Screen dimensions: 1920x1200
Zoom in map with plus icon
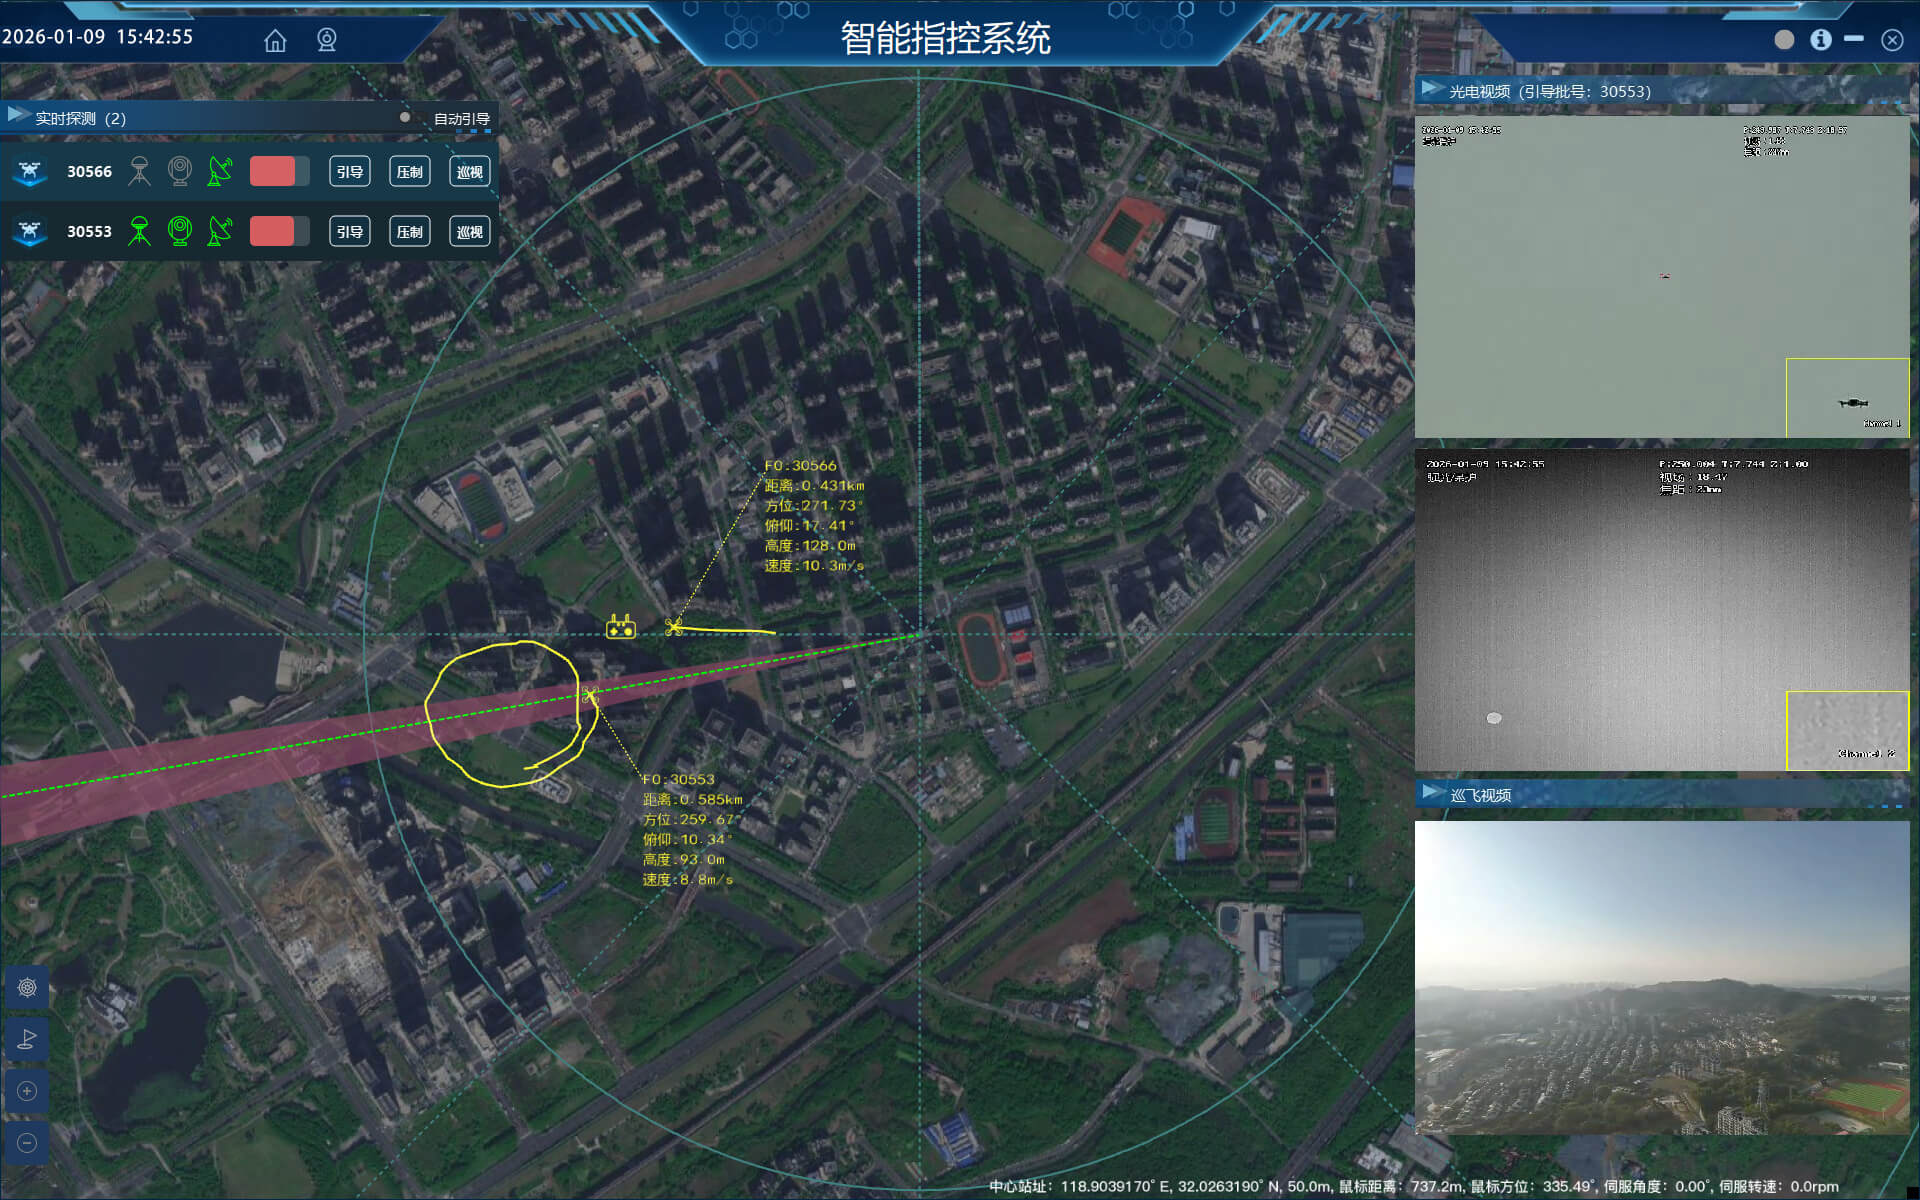(x=27, y=1091)
